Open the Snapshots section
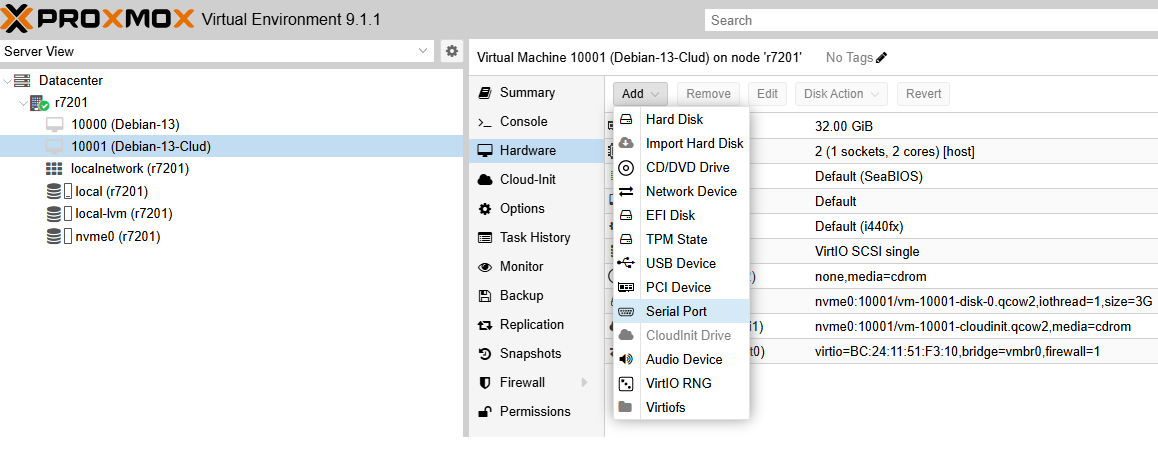This screenshot has width=1158, height=460. click(530, 353)
